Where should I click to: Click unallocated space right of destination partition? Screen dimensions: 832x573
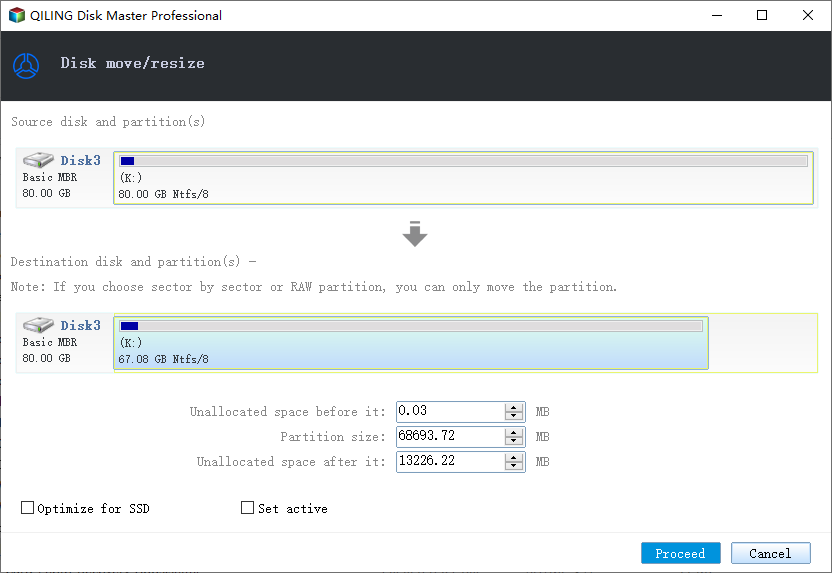pos(762,343)
